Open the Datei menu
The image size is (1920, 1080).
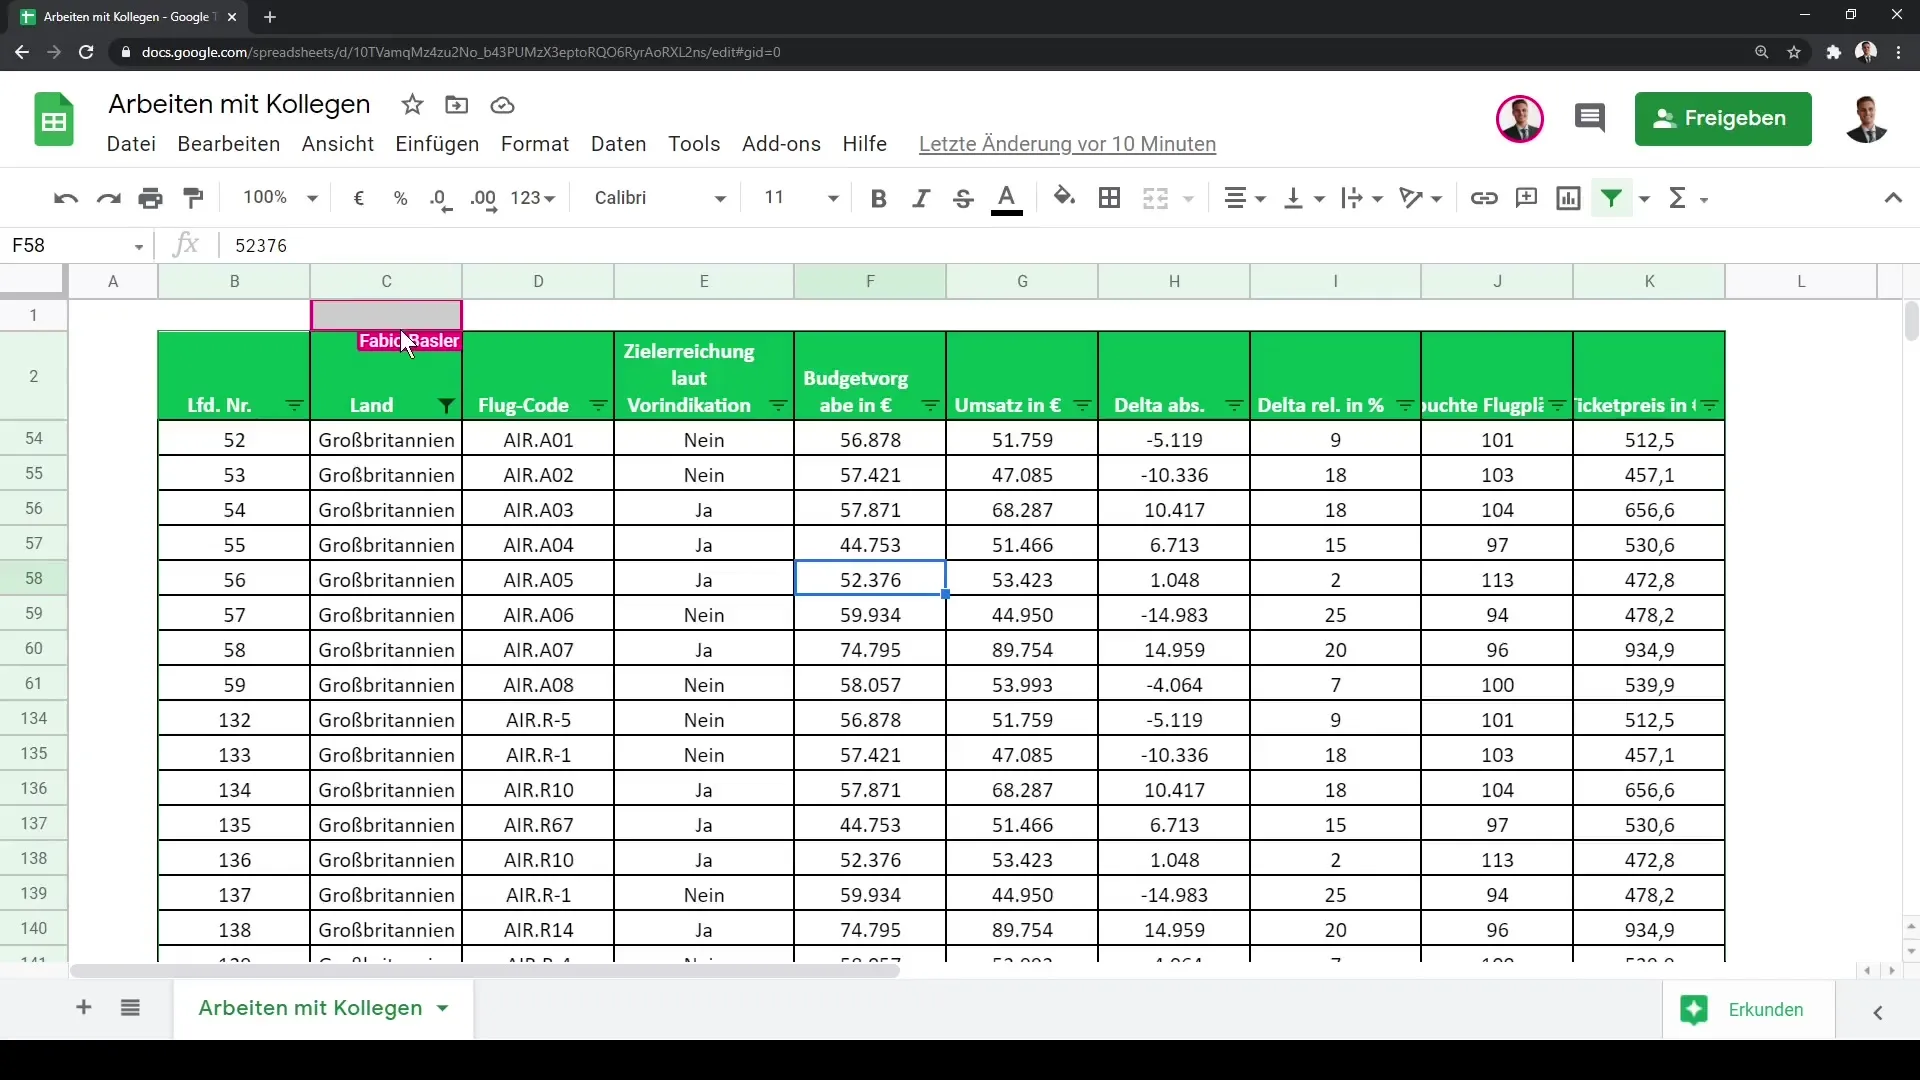[131, 144]
